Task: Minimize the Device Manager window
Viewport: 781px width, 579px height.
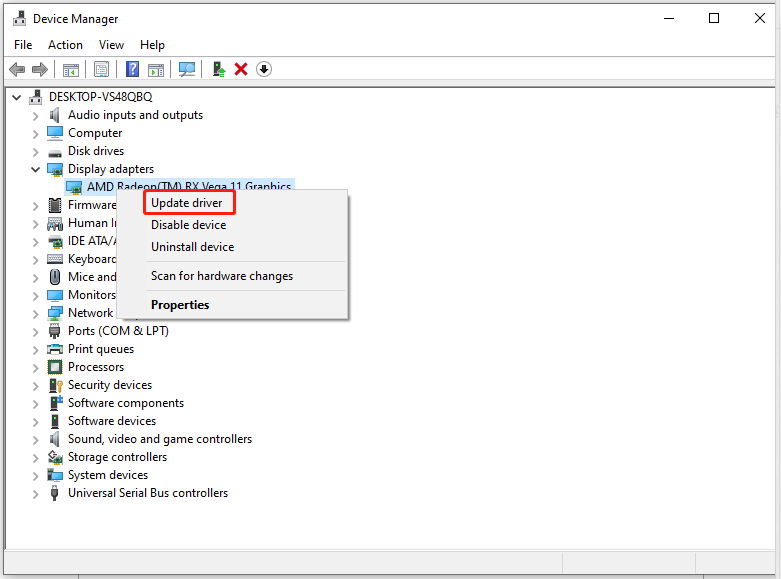Action: click(669, 18)
